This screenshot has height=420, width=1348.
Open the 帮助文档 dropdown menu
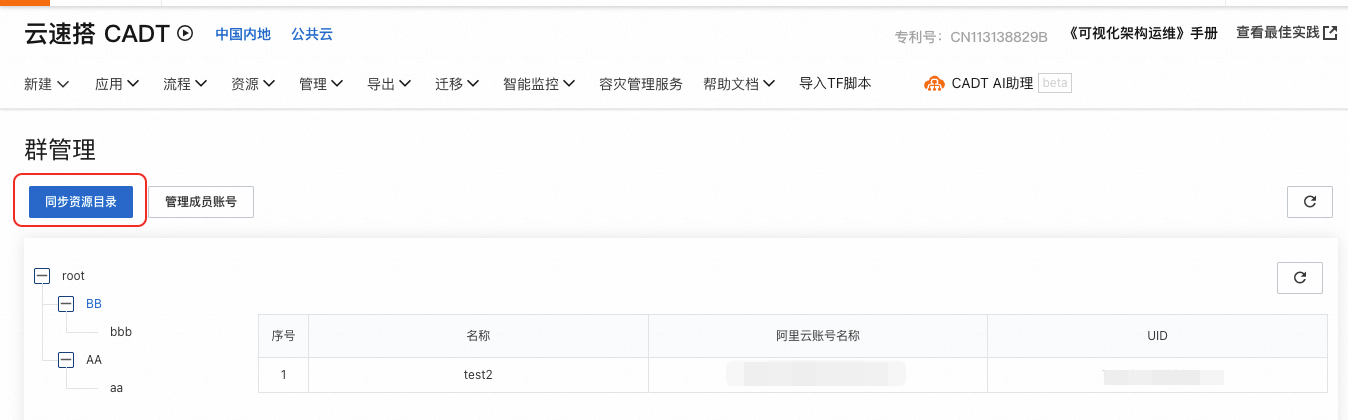[740, 84]
